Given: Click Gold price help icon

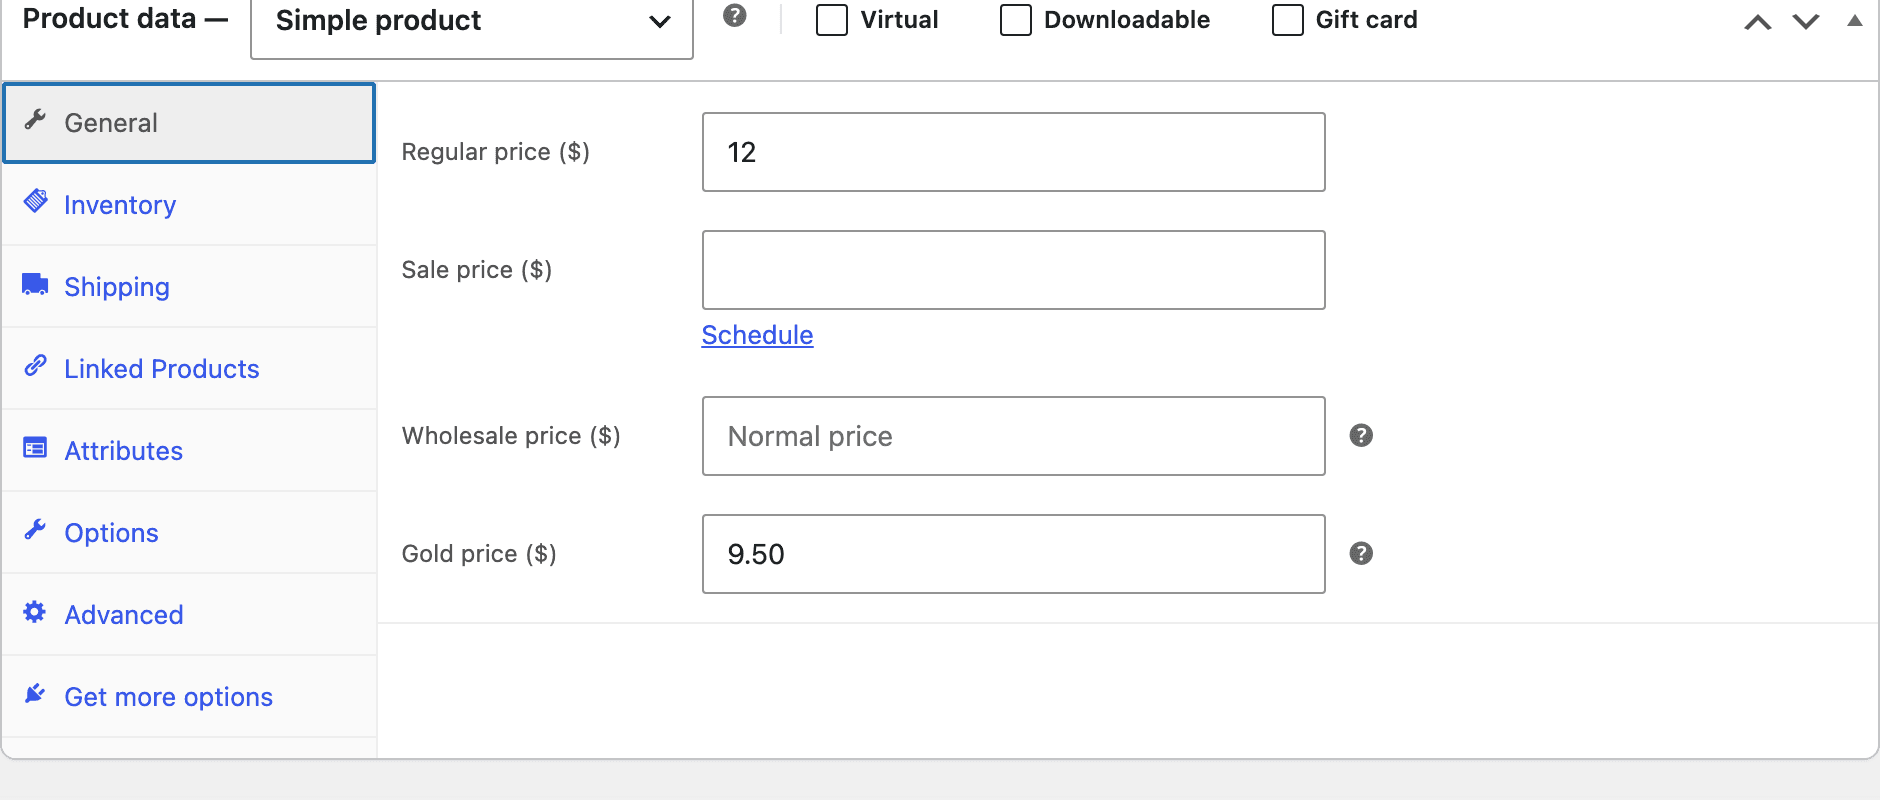Looking at the screenshot, I should coord(1361,553).
